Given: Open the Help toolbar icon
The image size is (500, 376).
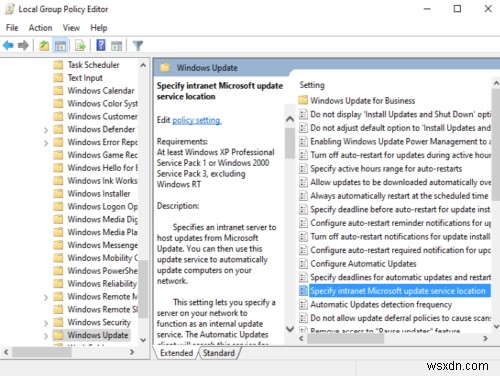Looking at the screenshot, I should 101,45.
